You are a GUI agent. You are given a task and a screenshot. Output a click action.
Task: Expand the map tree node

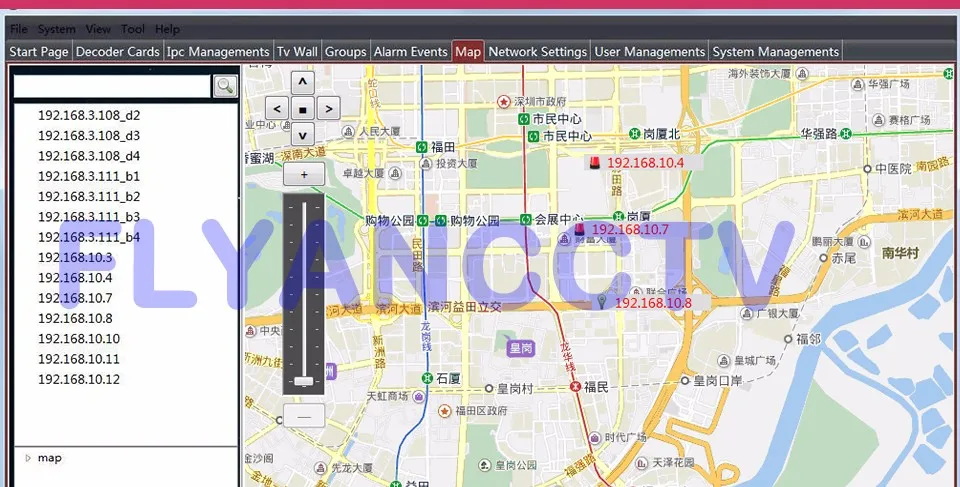(28, 458)
